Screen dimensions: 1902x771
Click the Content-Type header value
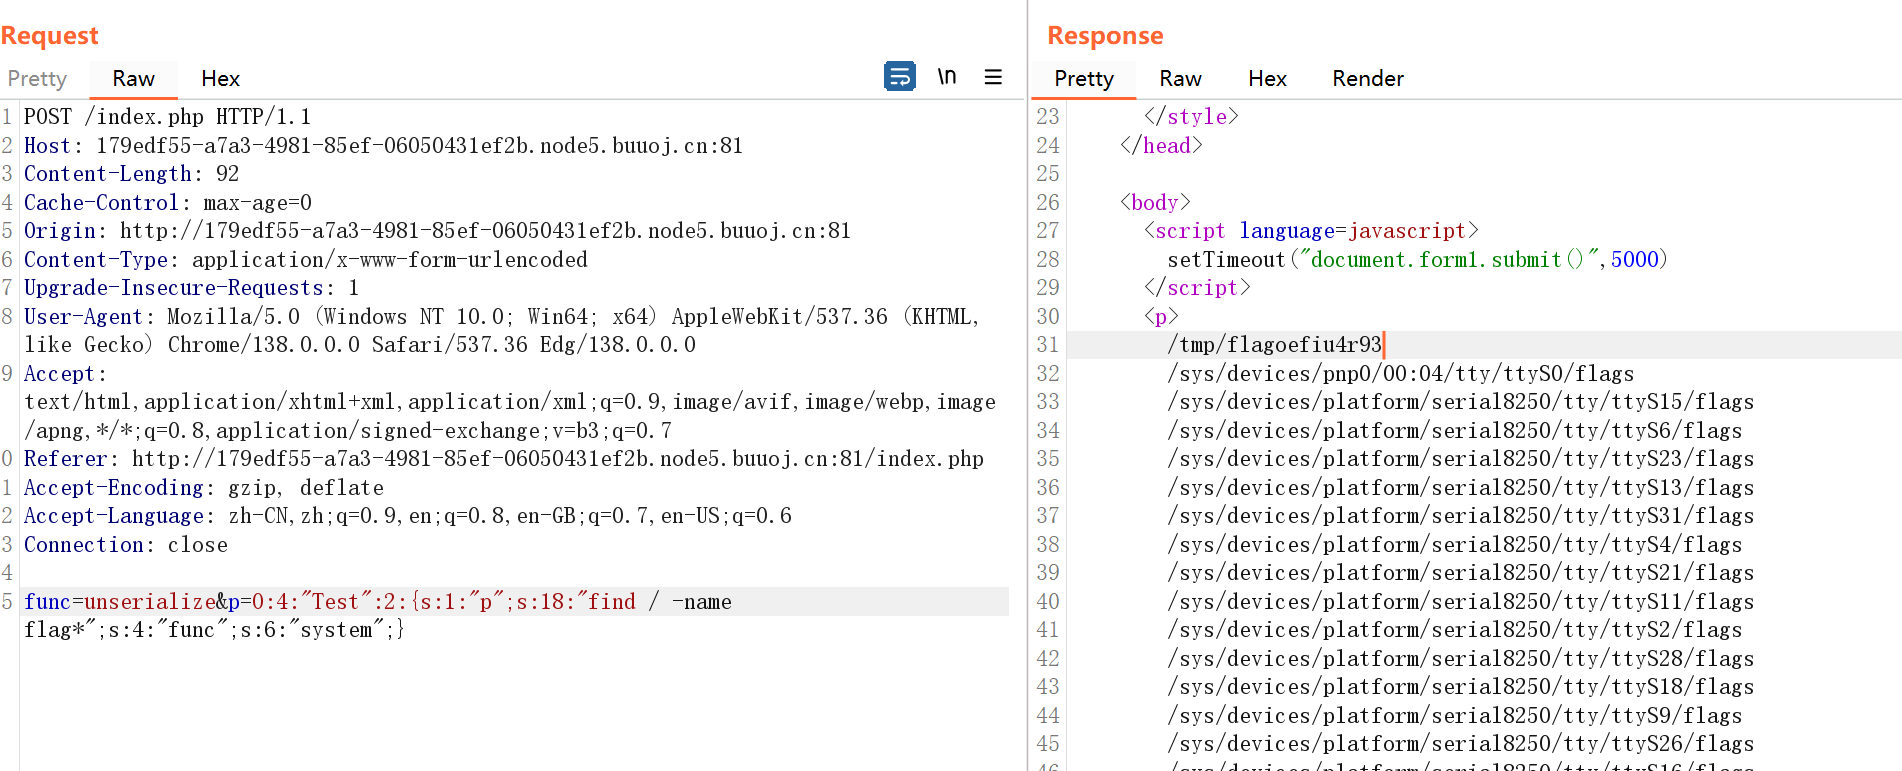coord(390,260)
